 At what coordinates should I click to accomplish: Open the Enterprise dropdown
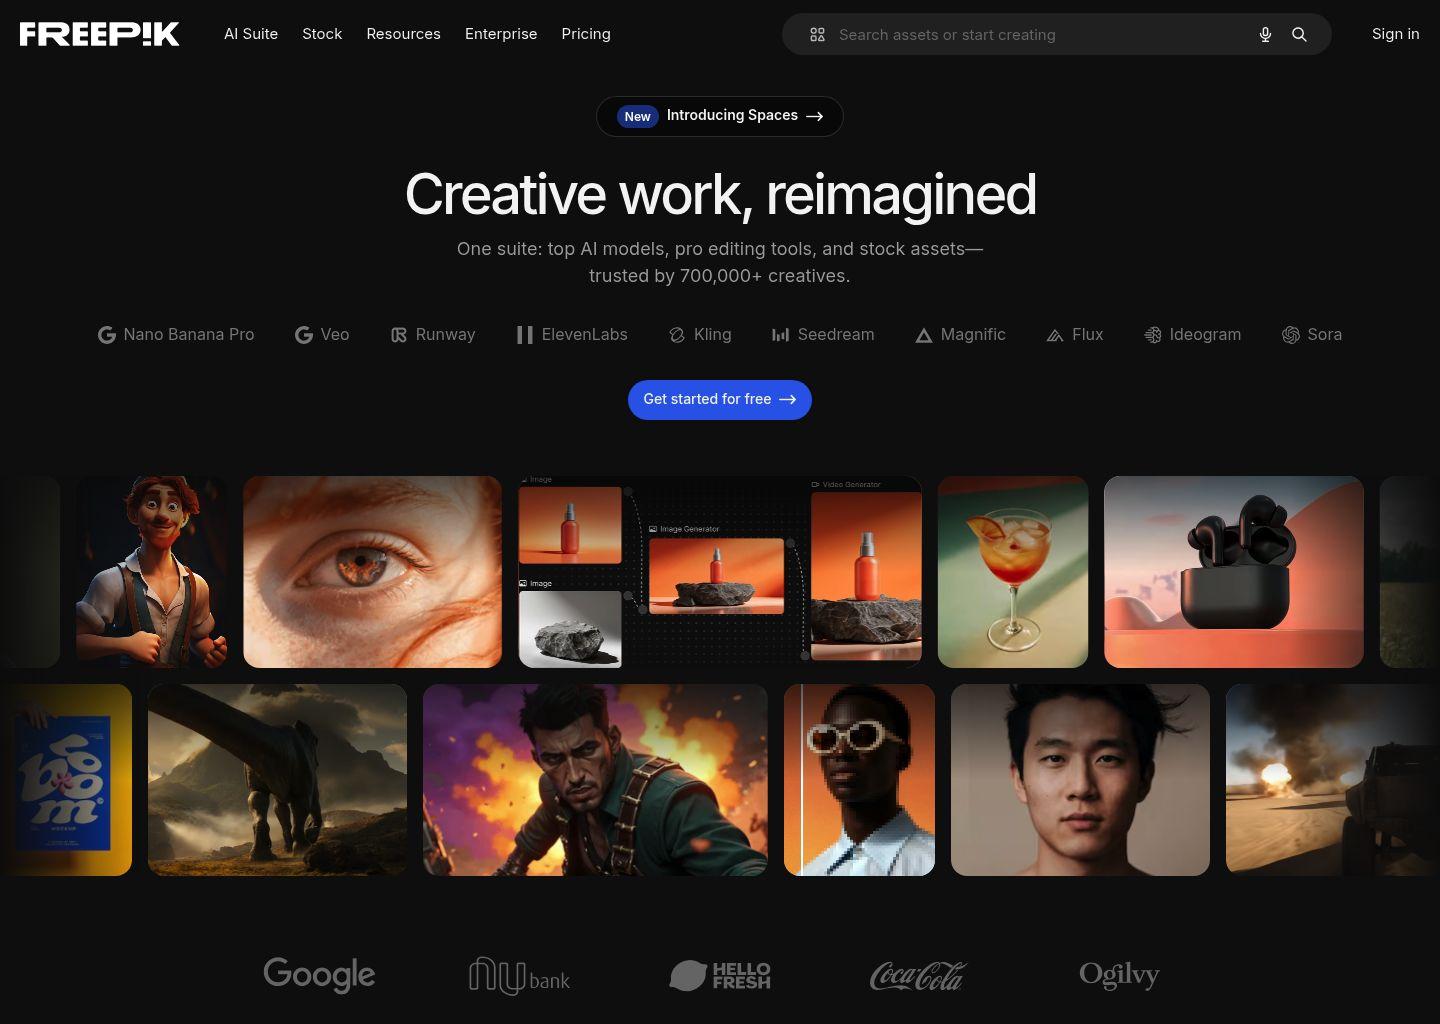coord(501,33)
